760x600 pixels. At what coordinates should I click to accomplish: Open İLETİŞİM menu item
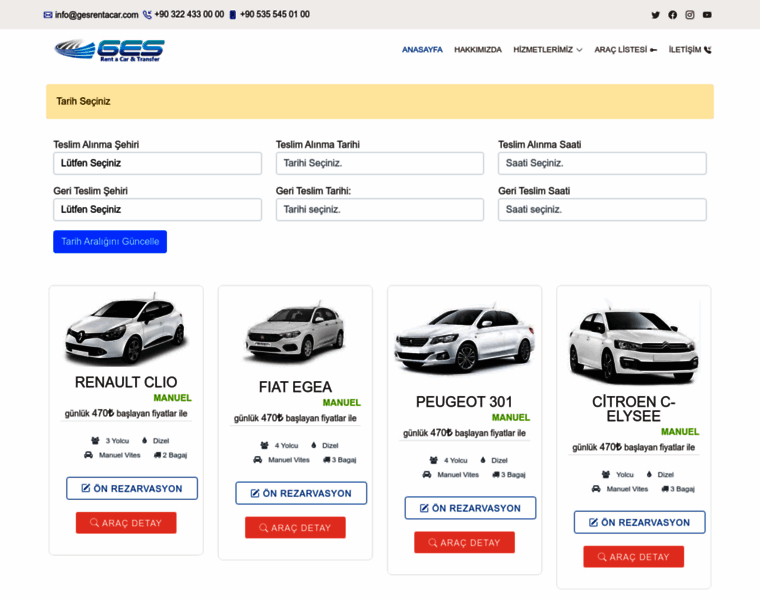pyautogui.click(x=690, y=50)
